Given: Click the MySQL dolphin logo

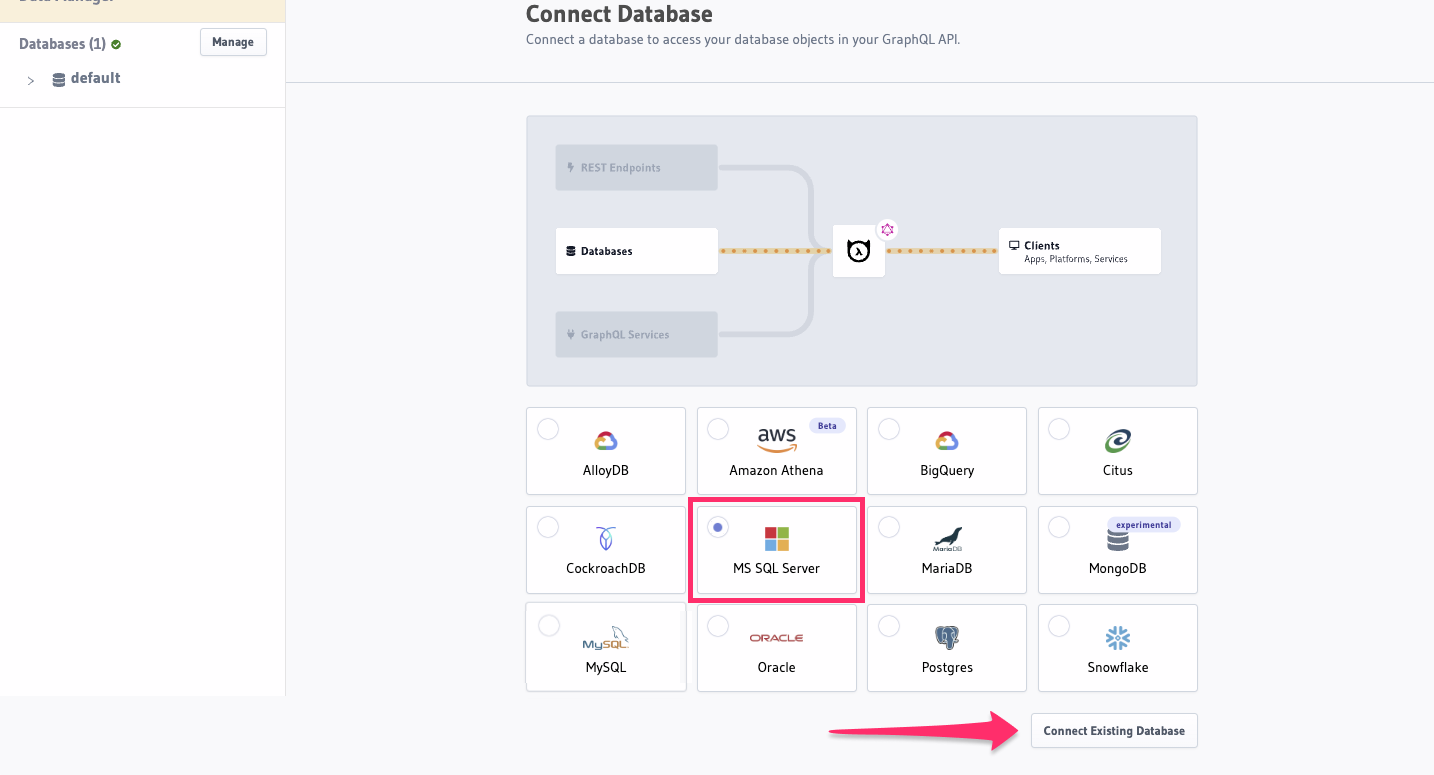Looking at the screenshot, I should [x=606, y=638].
